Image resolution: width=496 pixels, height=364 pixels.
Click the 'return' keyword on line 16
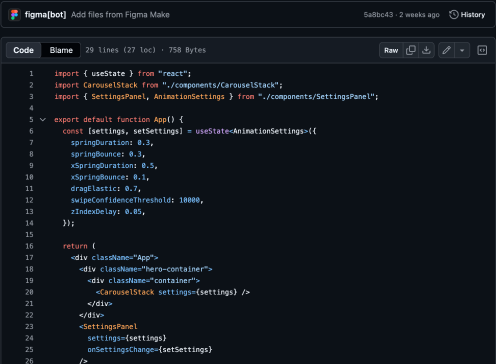pos(75,246)
